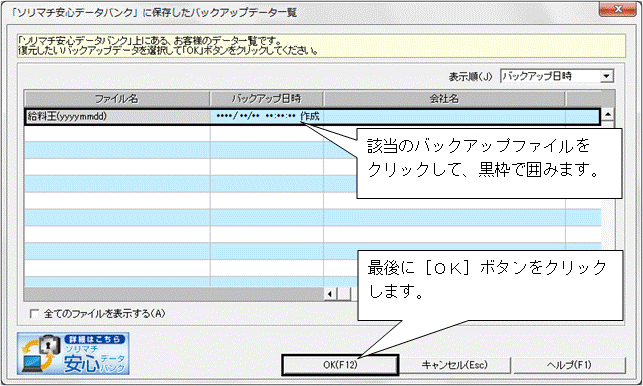Enable 全てのファイルを表示する checkbox
Image resolution: width=643 pixels, height=386 pixels.
point(34,314)
